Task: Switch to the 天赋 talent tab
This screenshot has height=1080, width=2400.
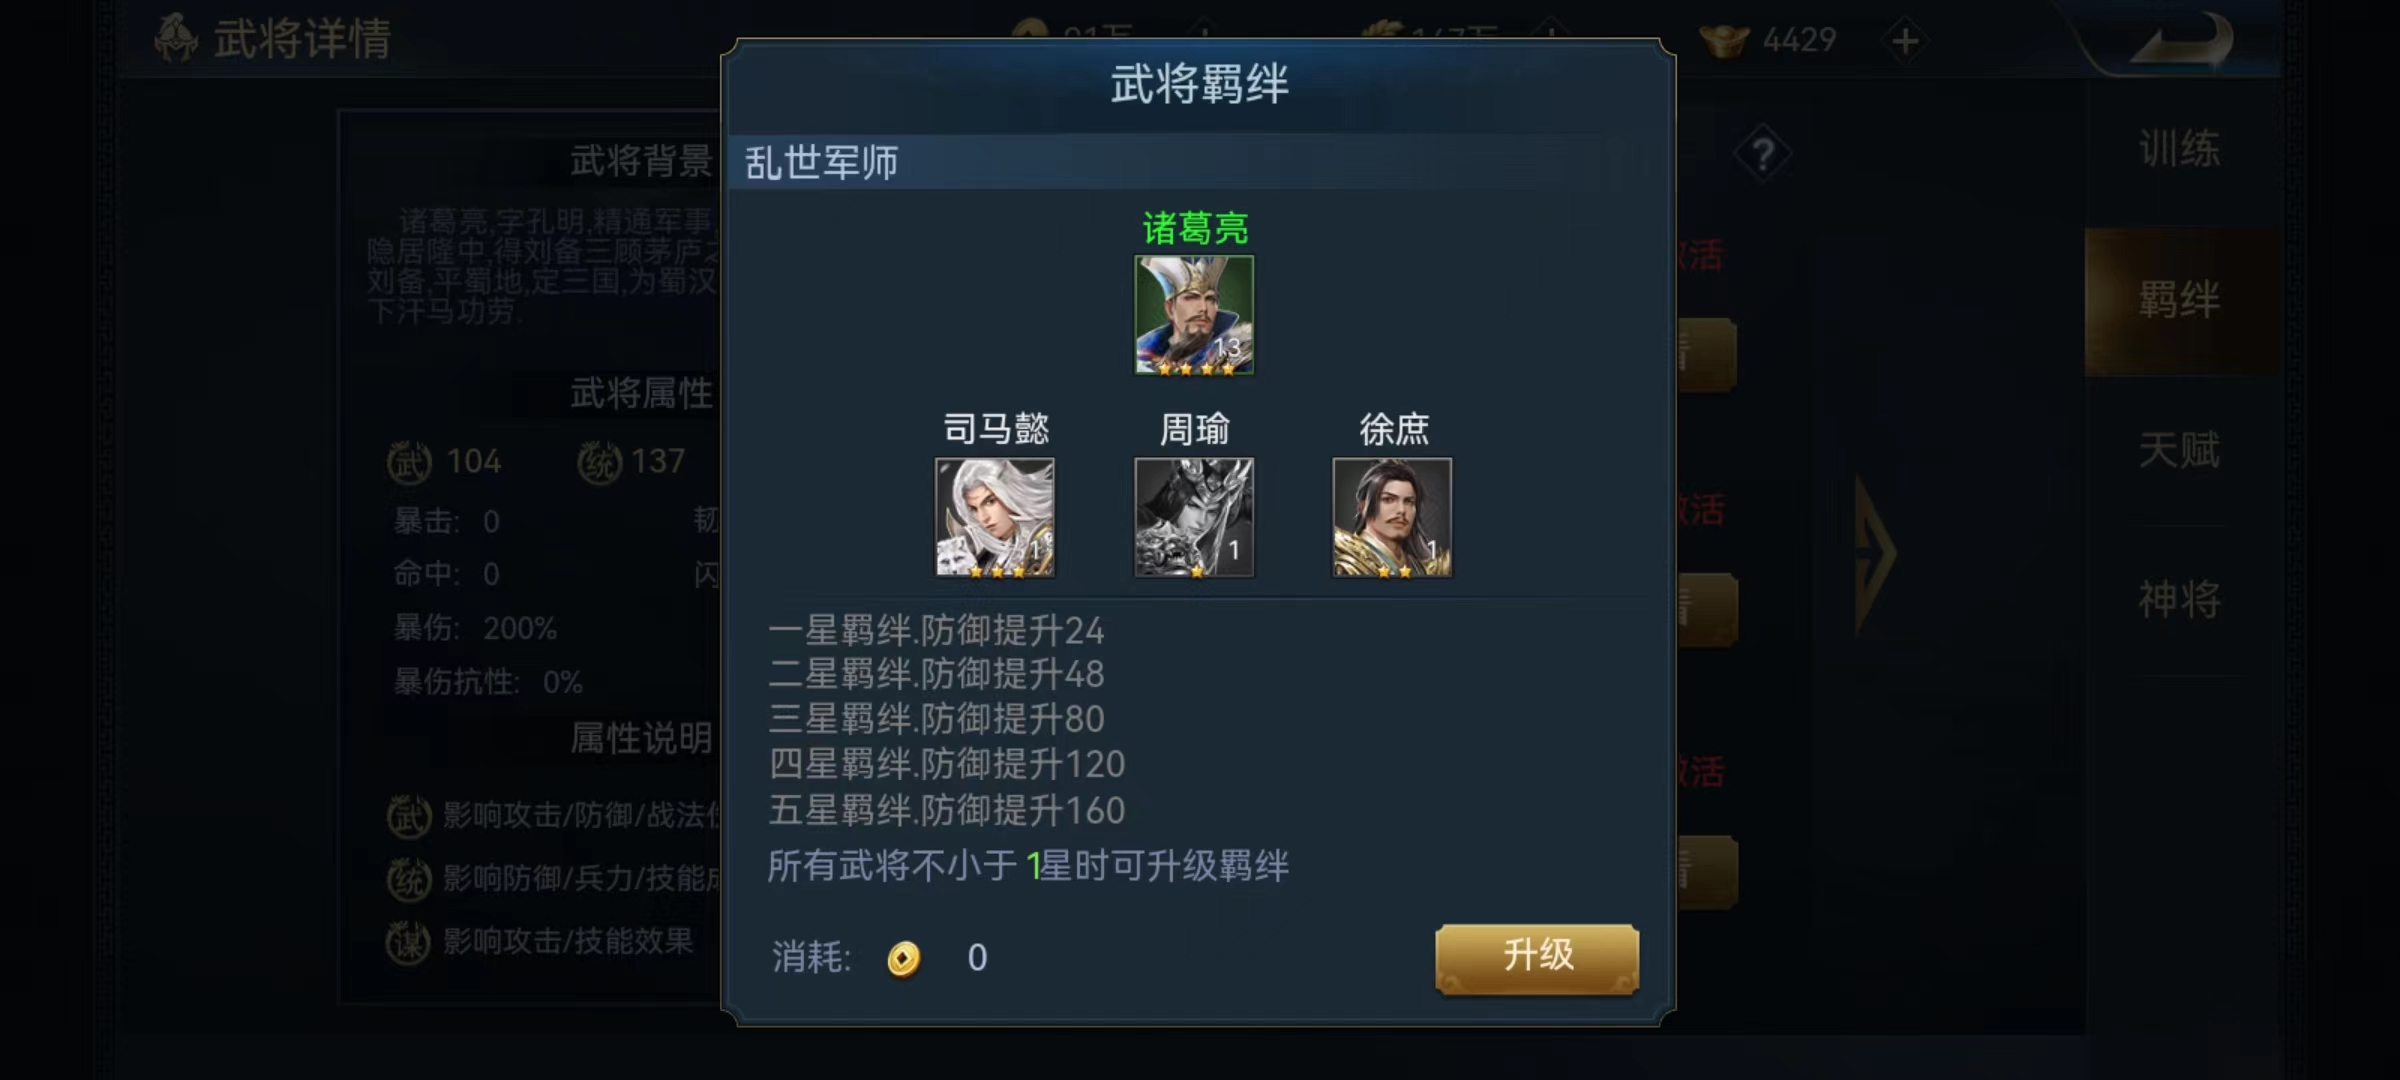Action: (x=2180, y=450)
